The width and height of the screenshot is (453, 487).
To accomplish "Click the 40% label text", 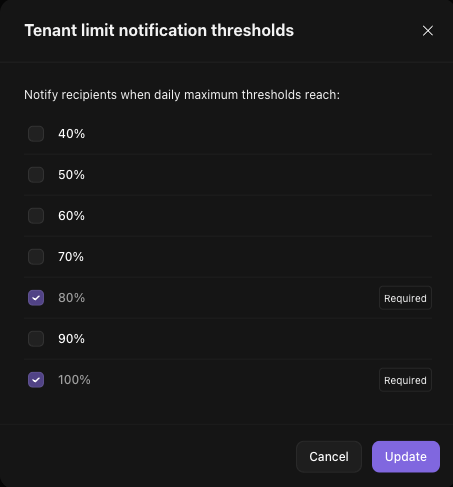I will pos(71,134).
